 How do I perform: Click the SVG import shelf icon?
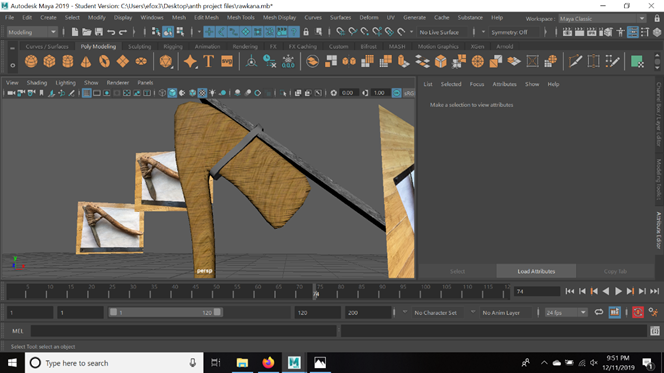(x=227, y=62)
